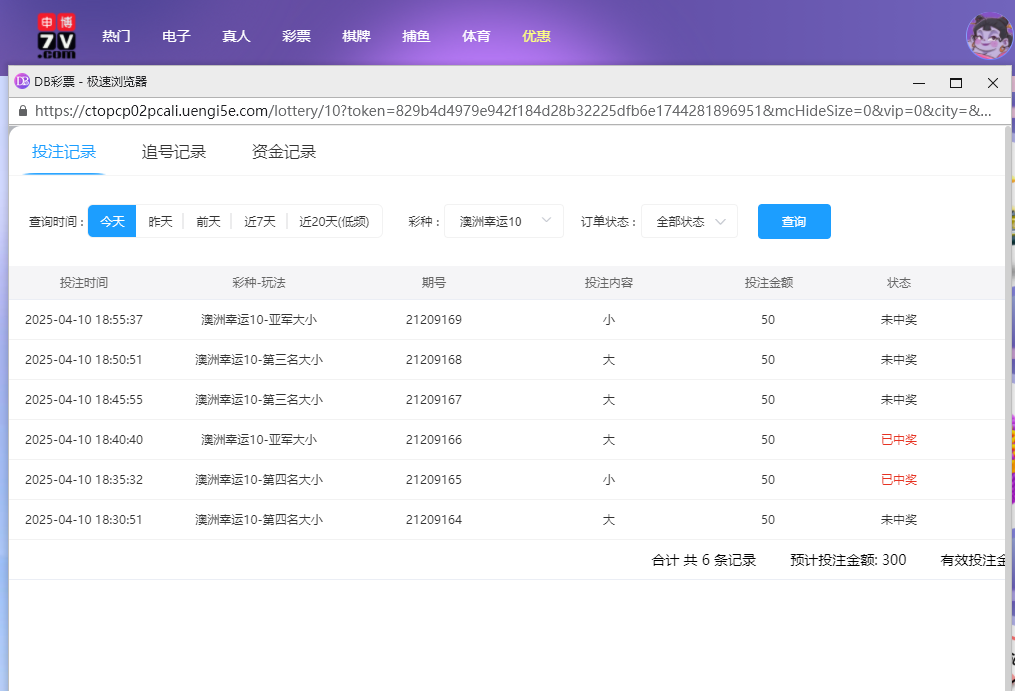Viewport: 1015px width, 691px height.
Task: Expand the 全部状态 order status dropdown
Action: (689, 221)
